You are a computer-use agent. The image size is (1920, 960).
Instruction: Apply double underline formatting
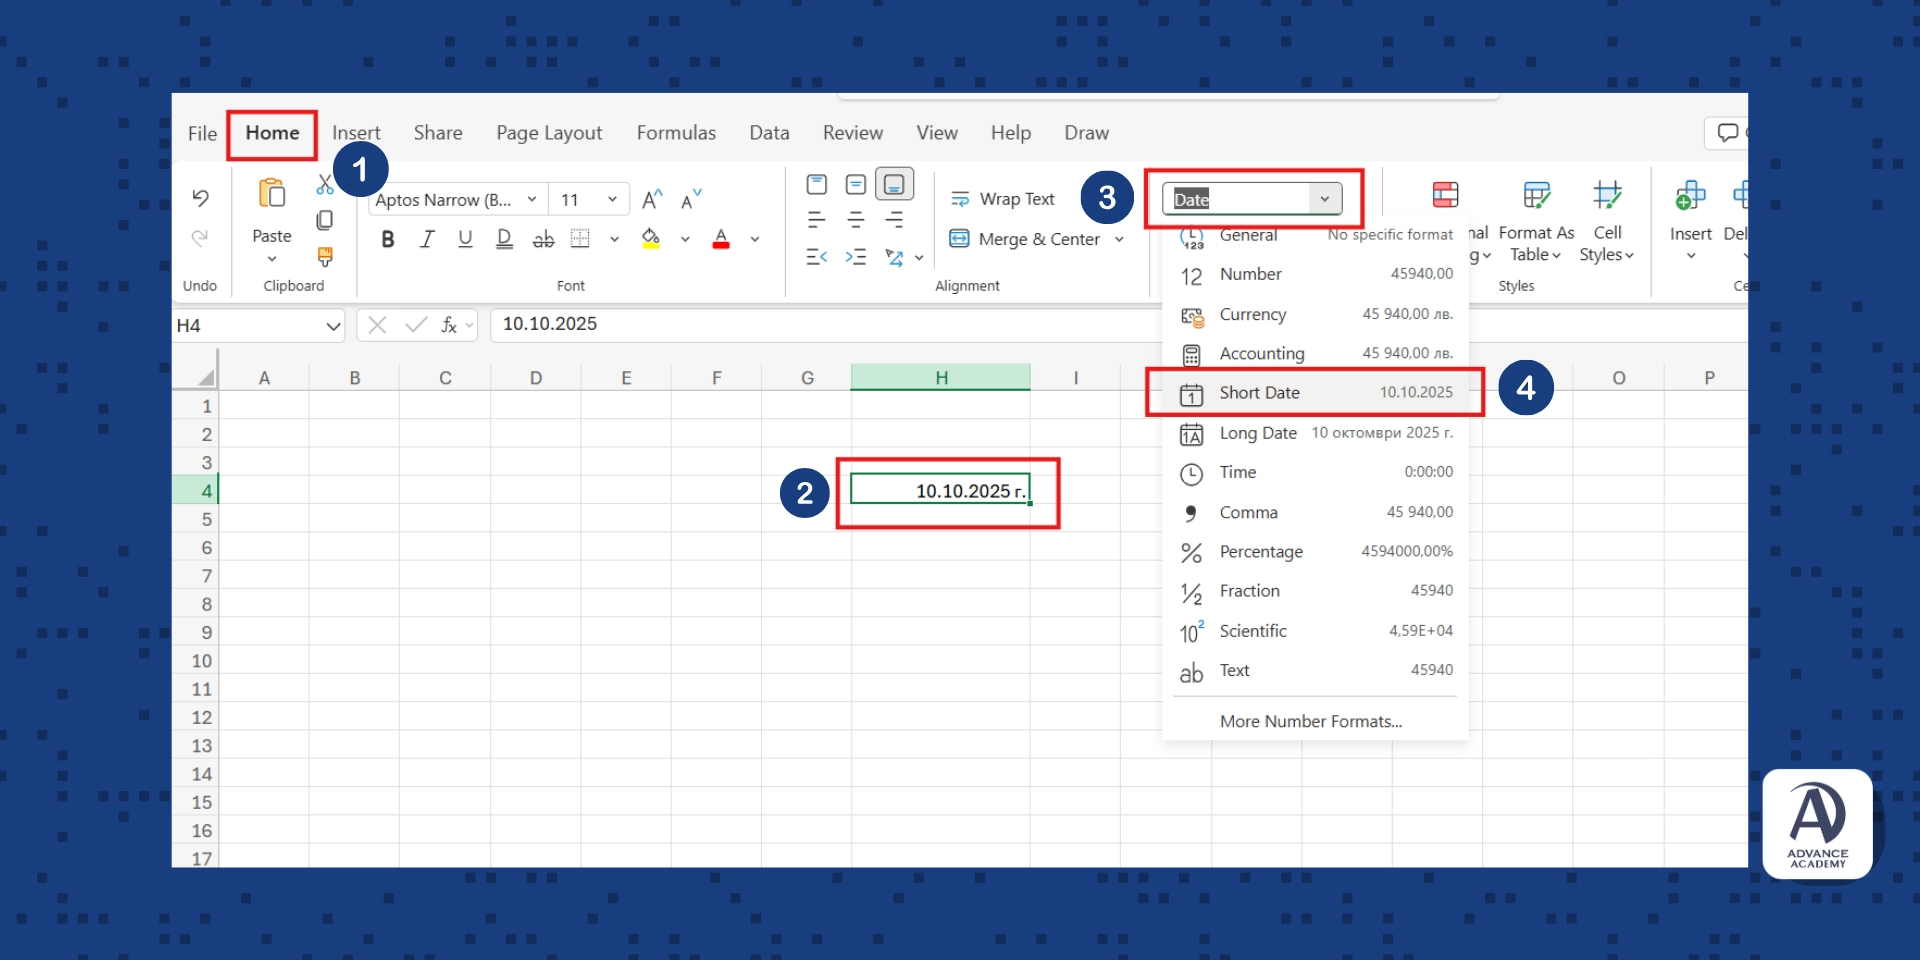coord(504,239)
